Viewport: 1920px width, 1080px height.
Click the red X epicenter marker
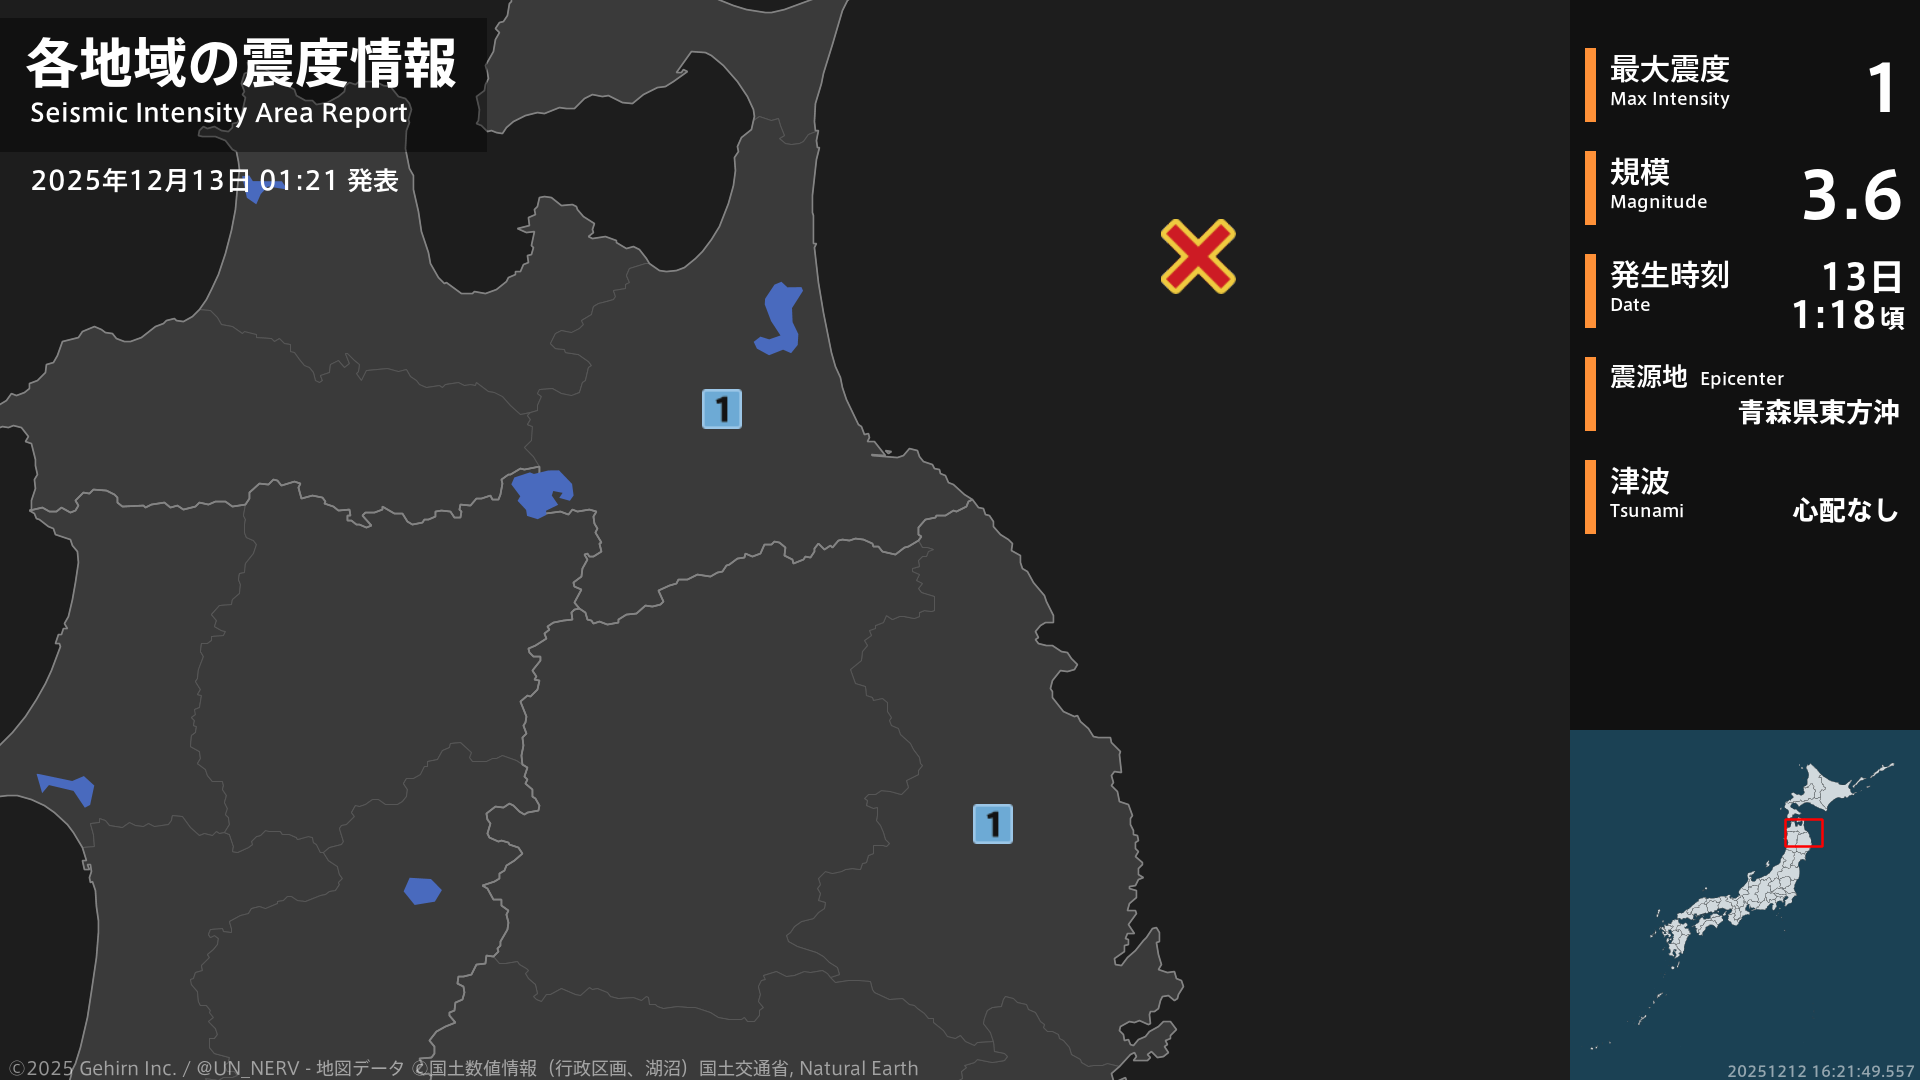click(1198, 257)
